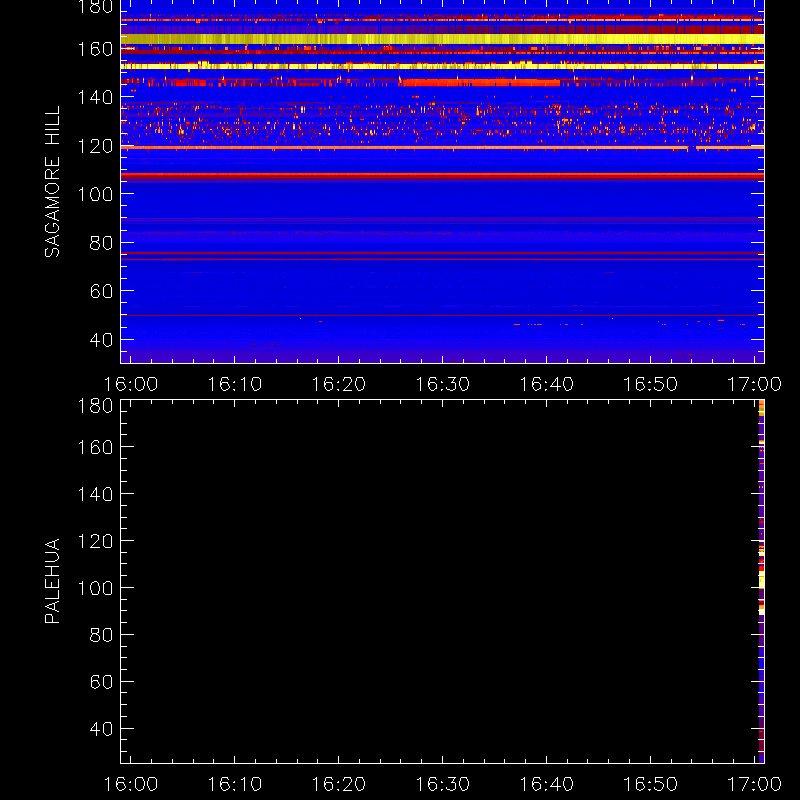The image size is (800, 800).
Task: Pick the 16:50 time label under Sagamore Hill plot
Action: tap(651, 384)
